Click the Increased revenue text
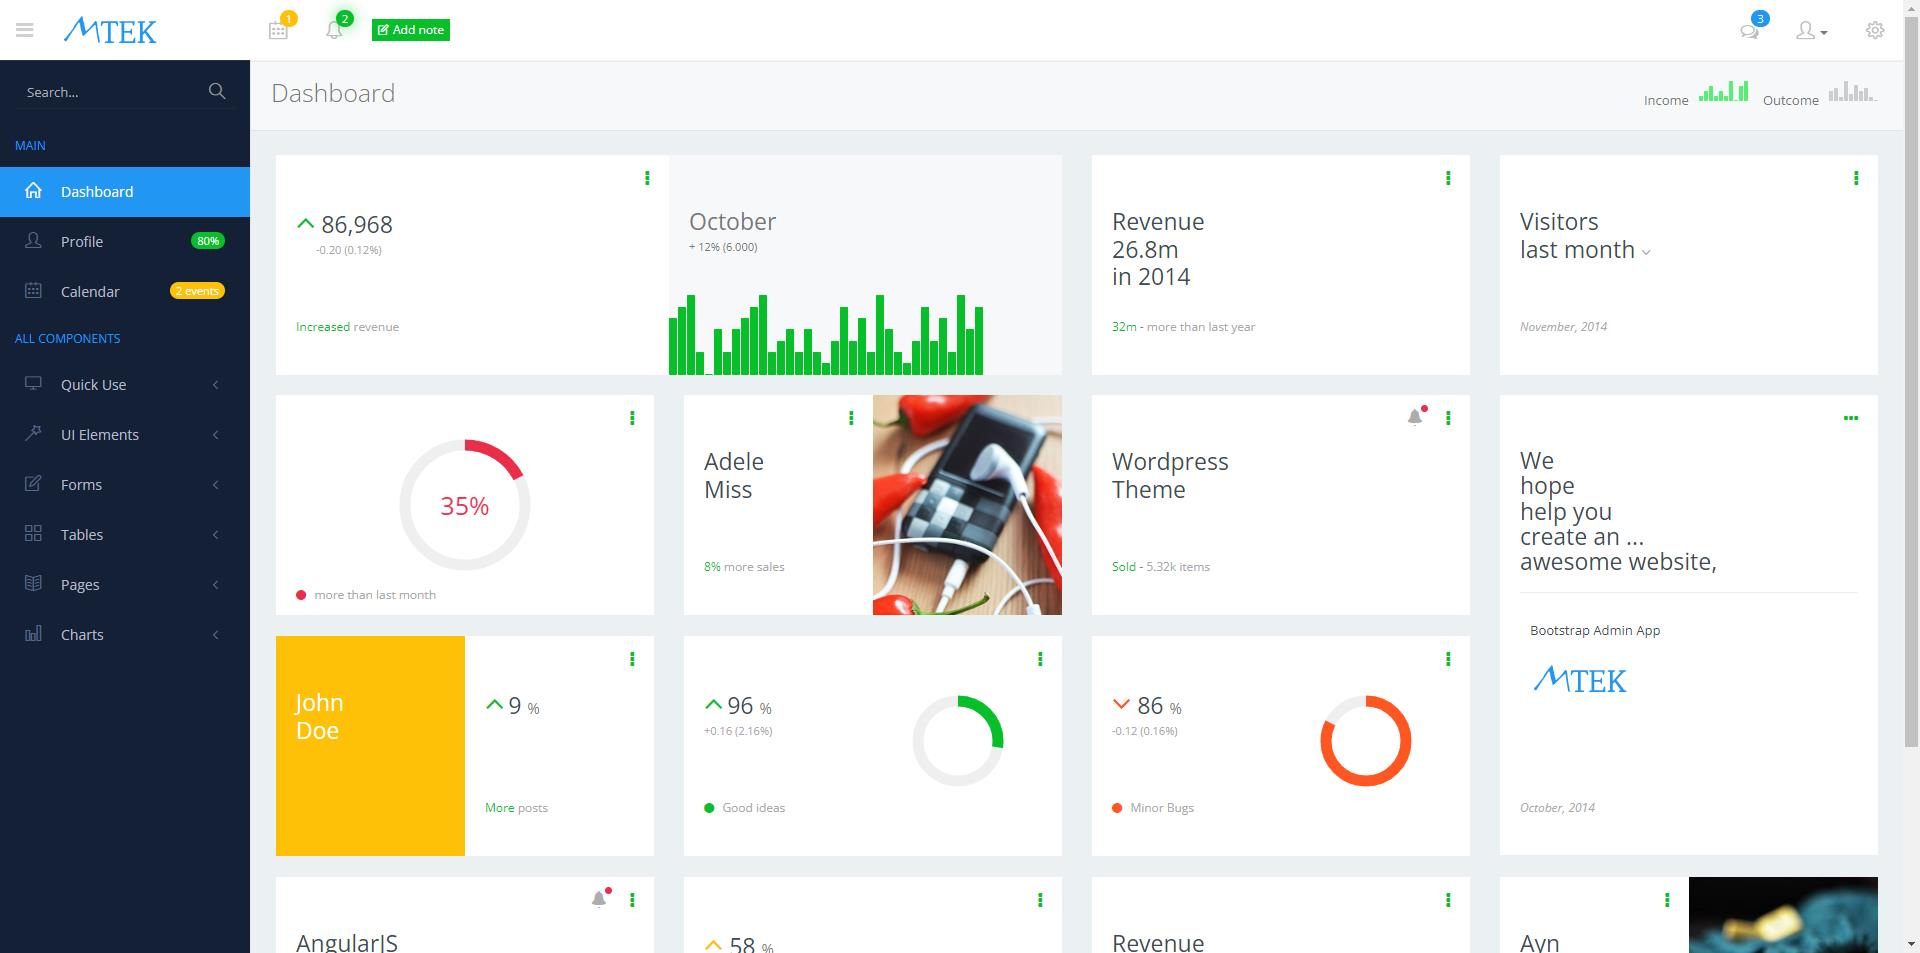The image size is (1920, 953). (x=347, y=327)
